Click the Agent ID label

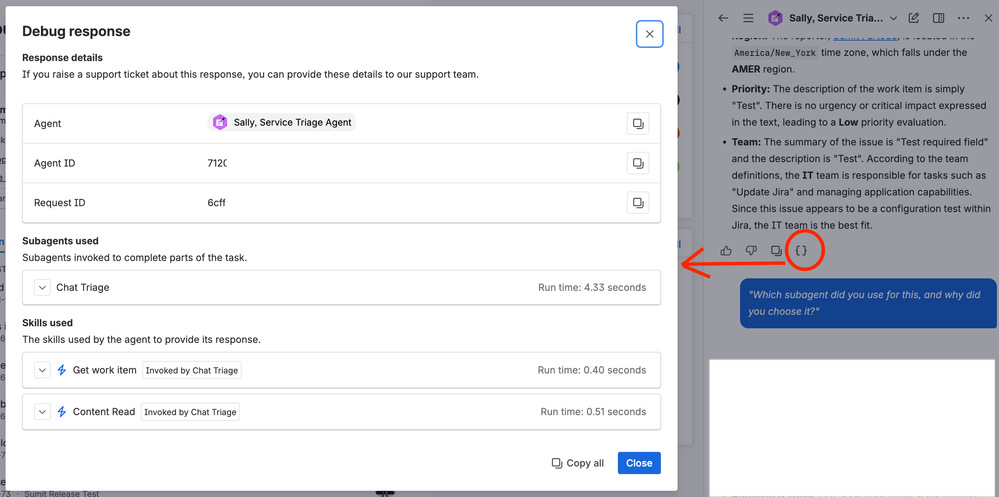click(x=54, y=163)
